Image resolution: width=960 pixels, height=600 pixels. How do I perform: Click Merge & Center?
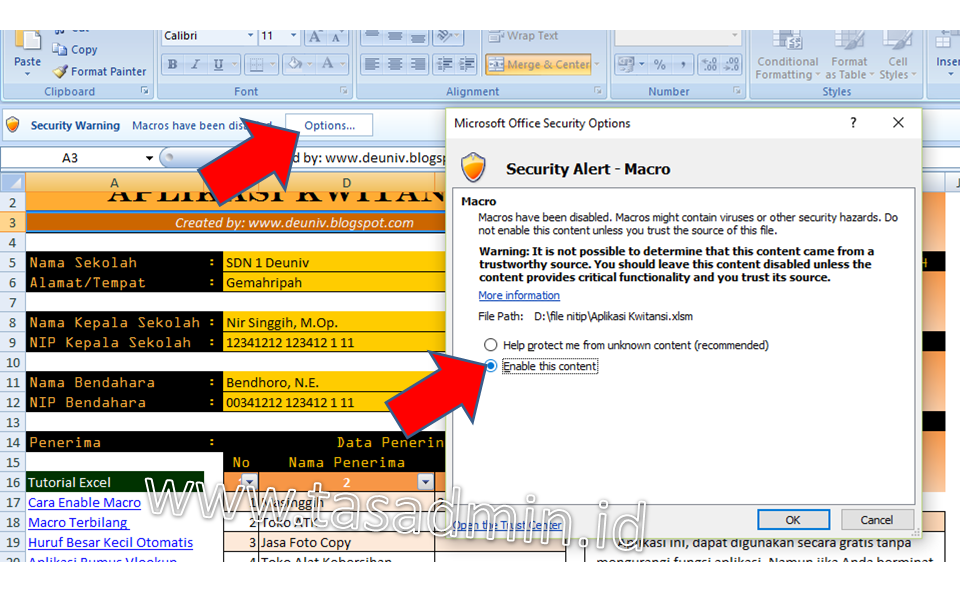pos(539,64)
